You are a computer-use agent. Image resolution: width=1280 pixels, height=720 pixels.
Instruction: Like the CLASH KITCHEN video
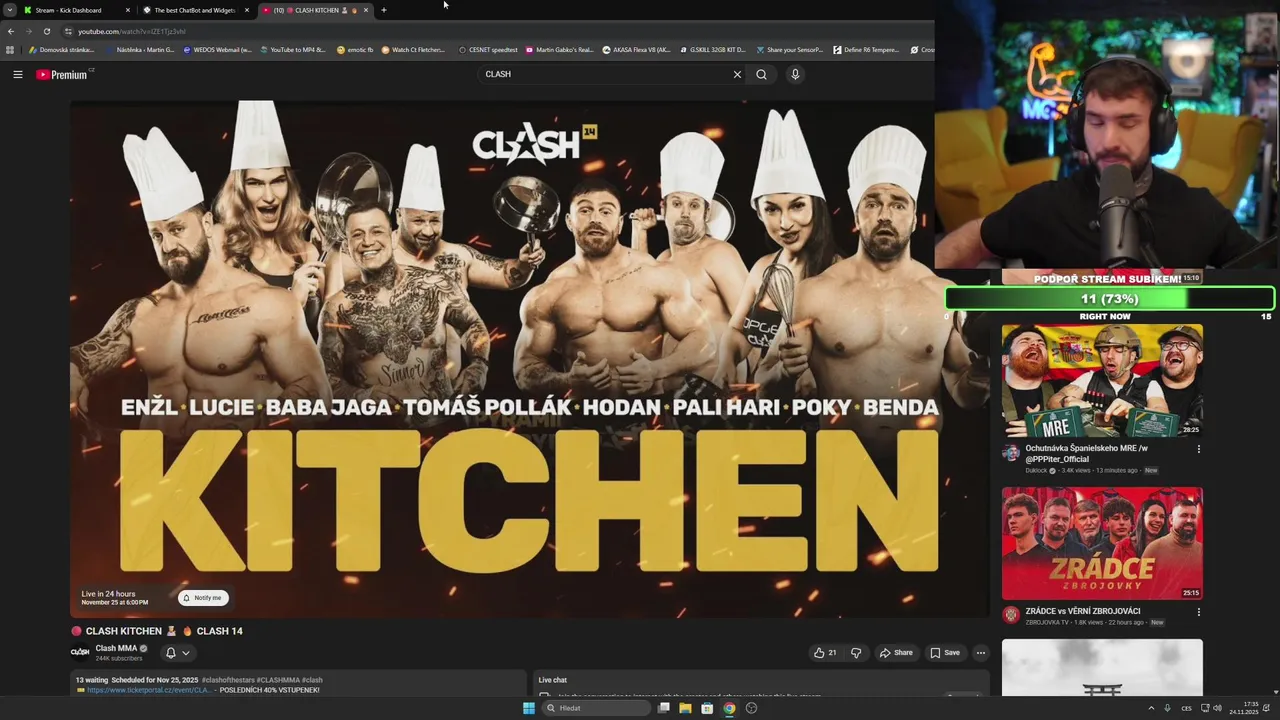click(x=825, y=653)
